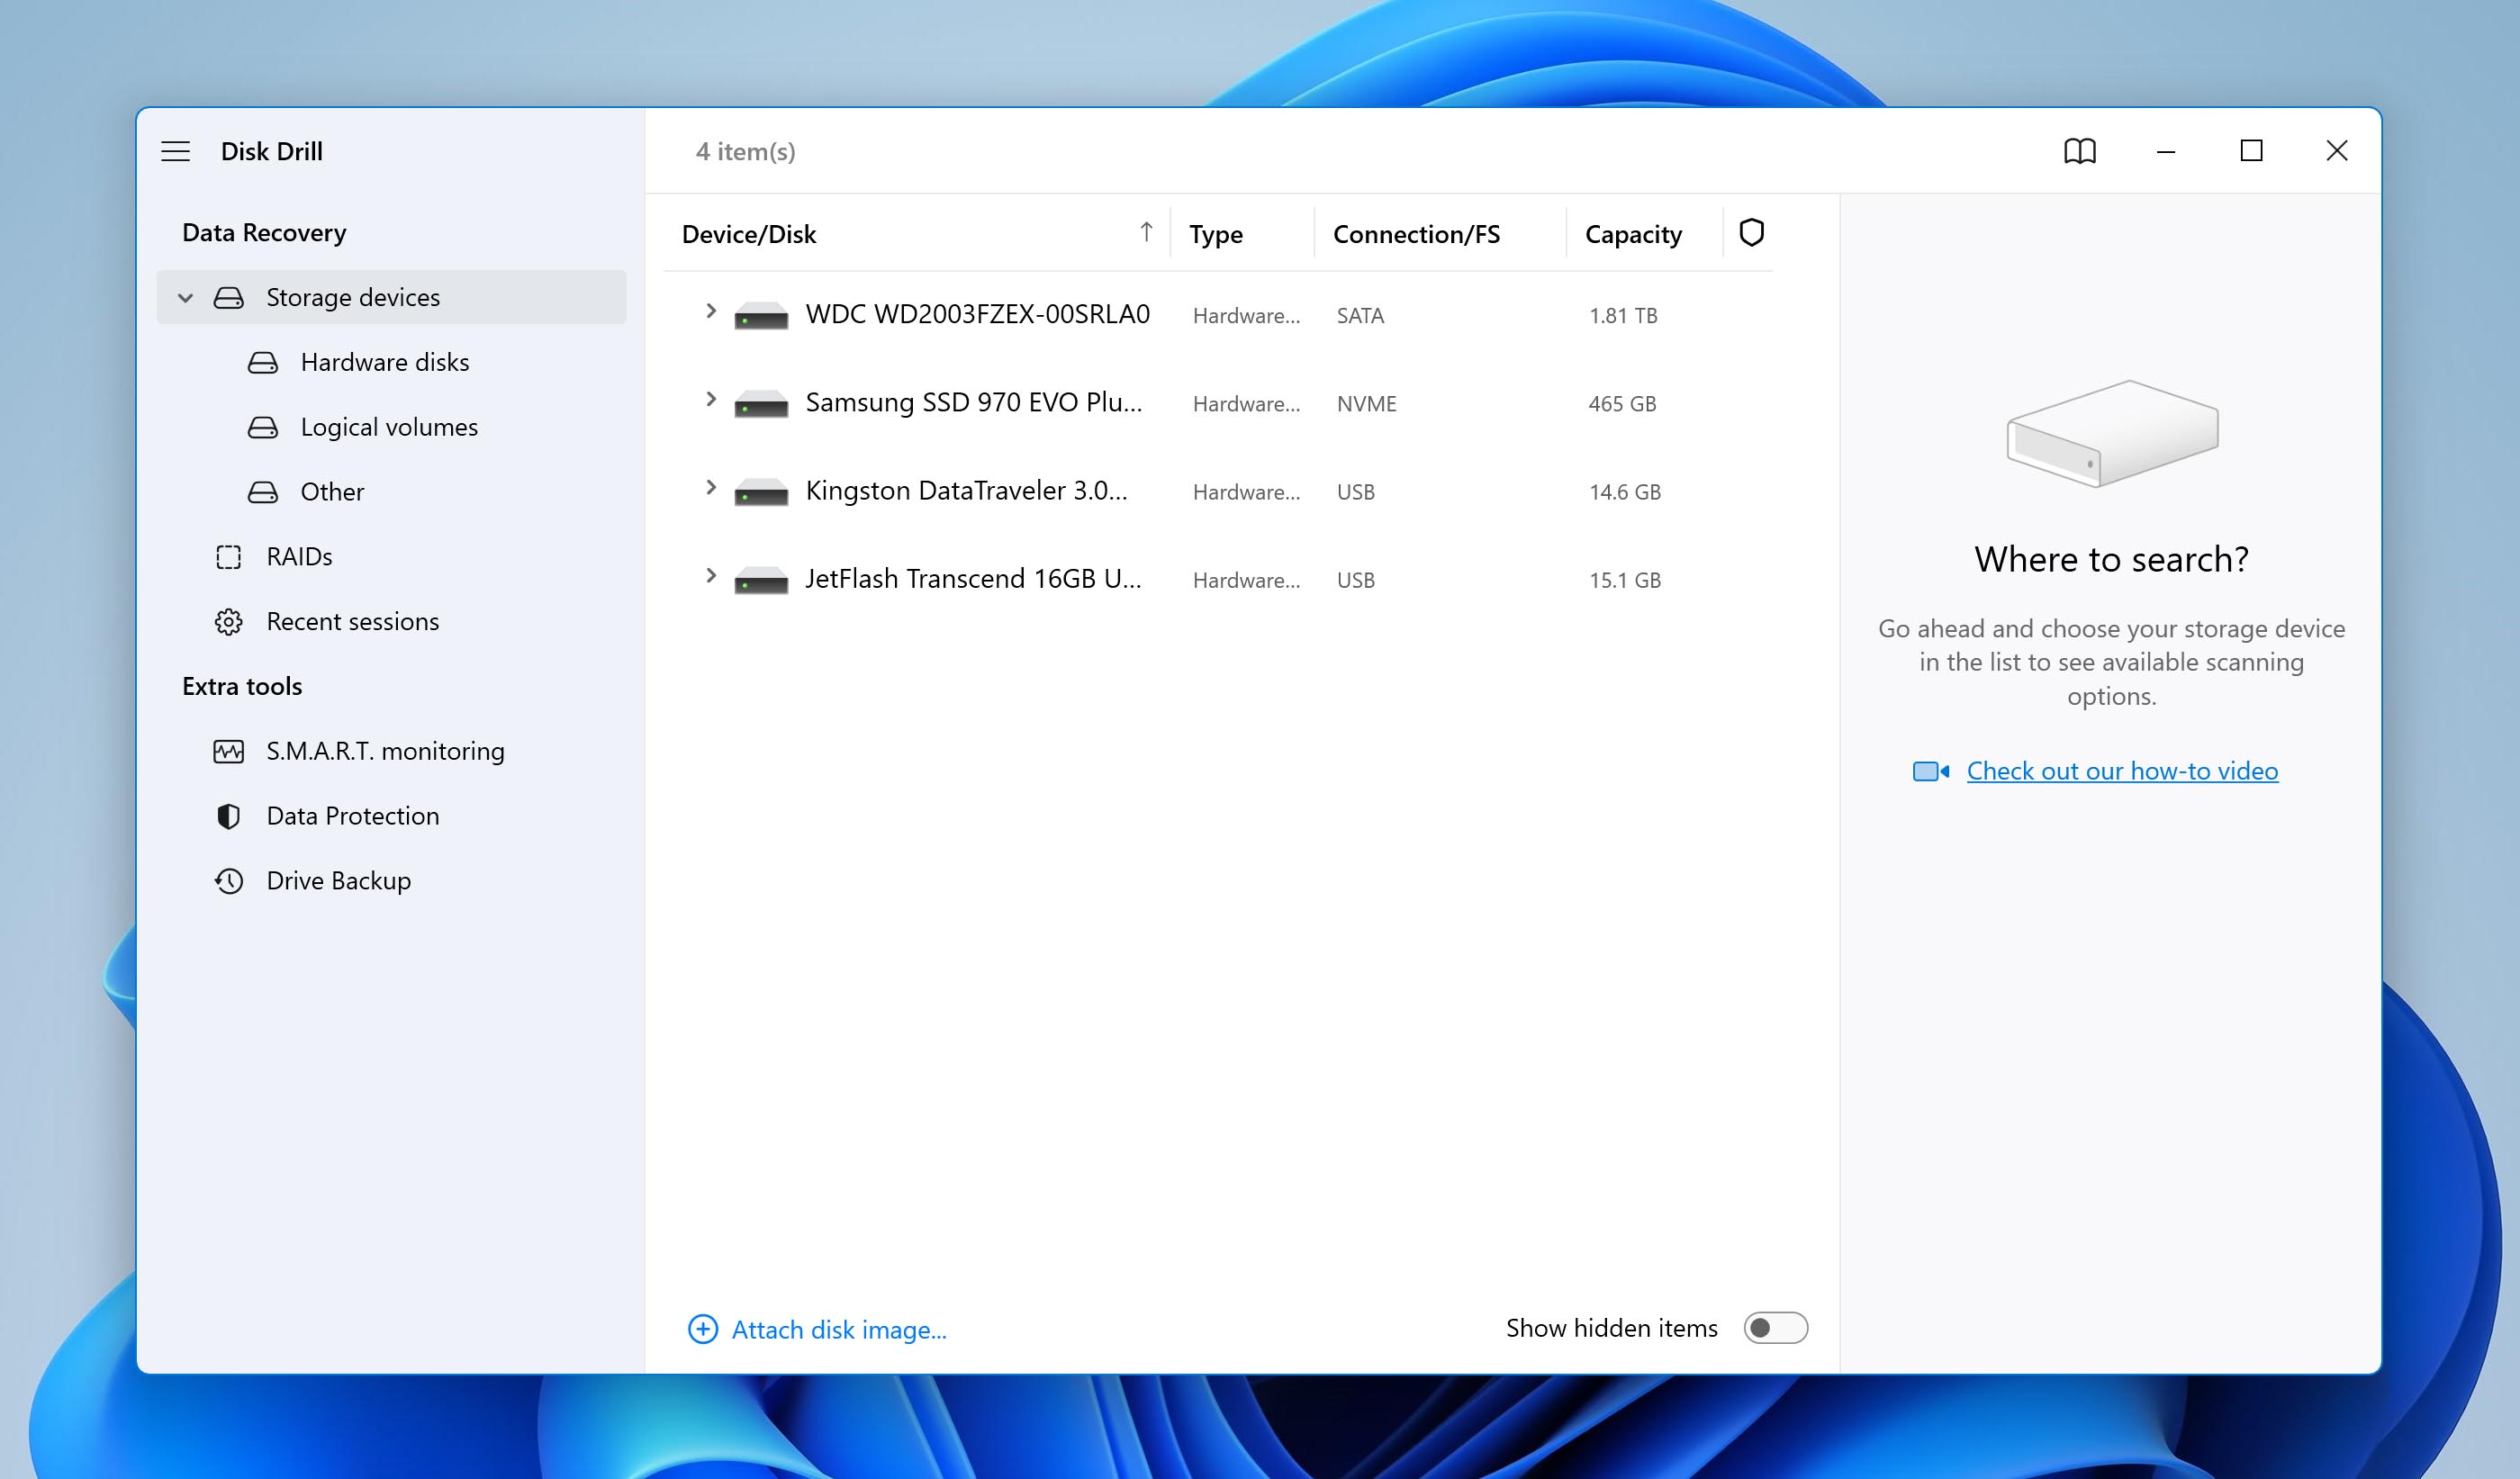Toggle the Show hidden items switch
The image size is (2520, 1479).
coord(1774,1328)
